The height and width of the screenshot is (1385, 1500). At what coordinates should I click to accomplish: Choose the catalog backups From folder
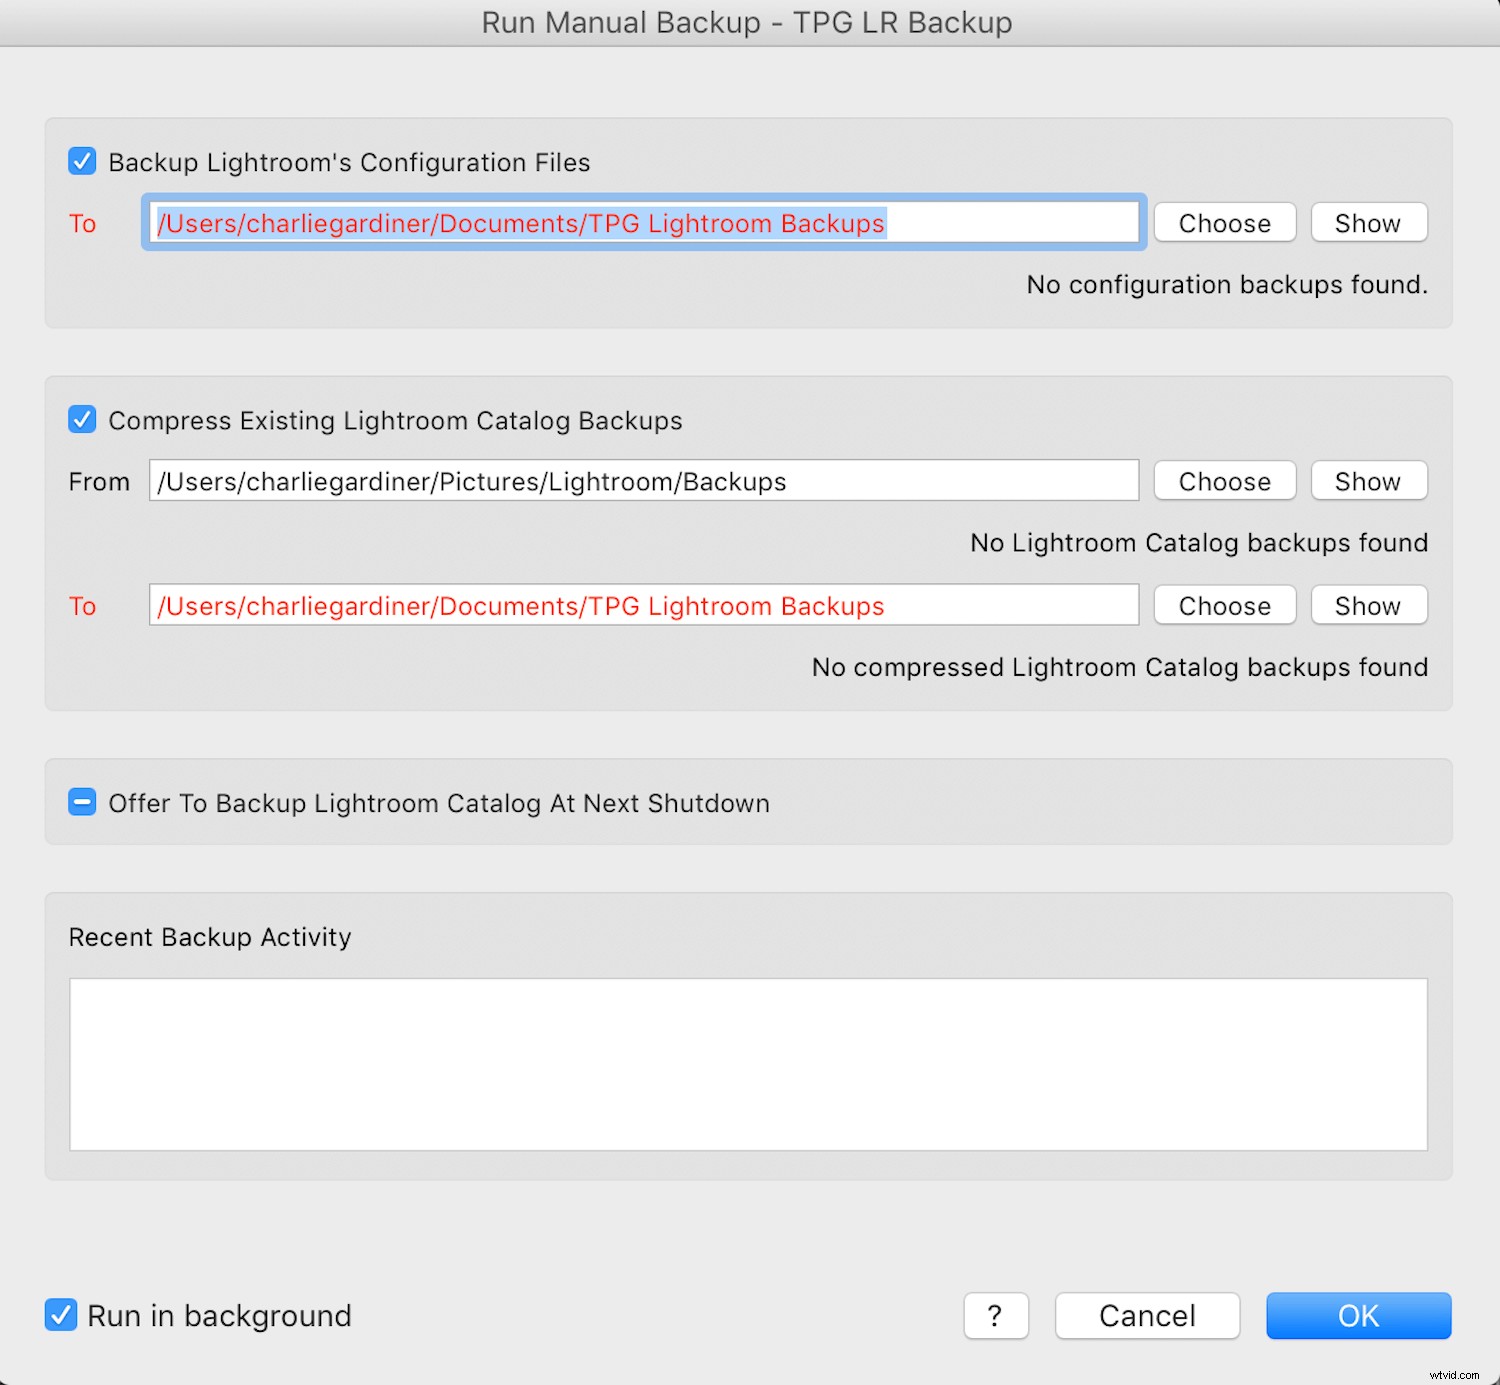pos(1224,481)
